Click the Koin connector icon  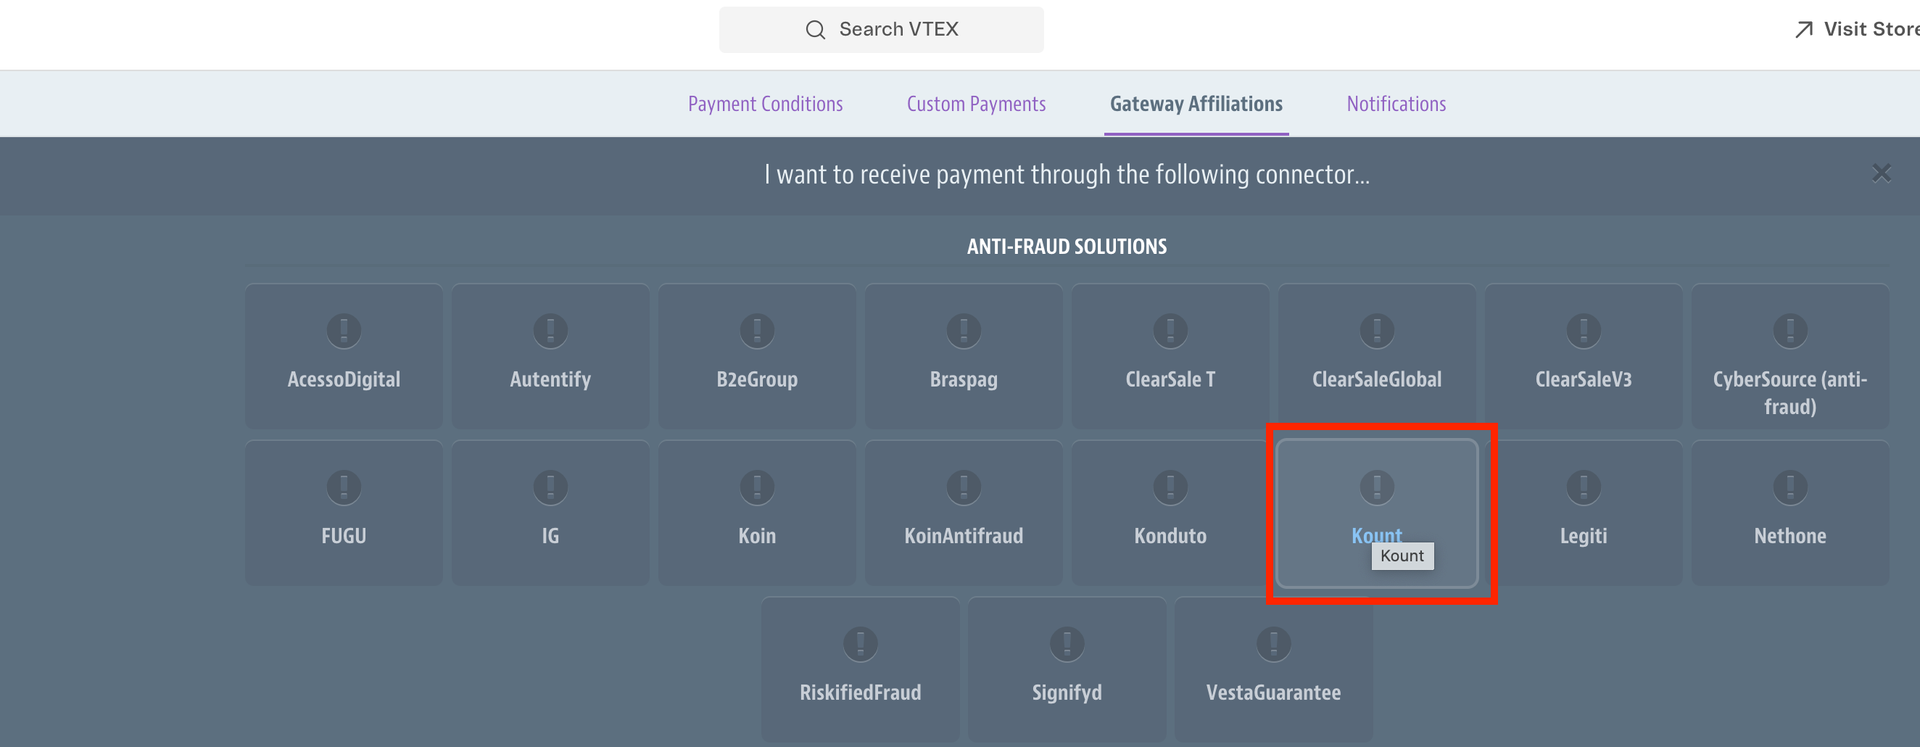(x=757, y=487)
